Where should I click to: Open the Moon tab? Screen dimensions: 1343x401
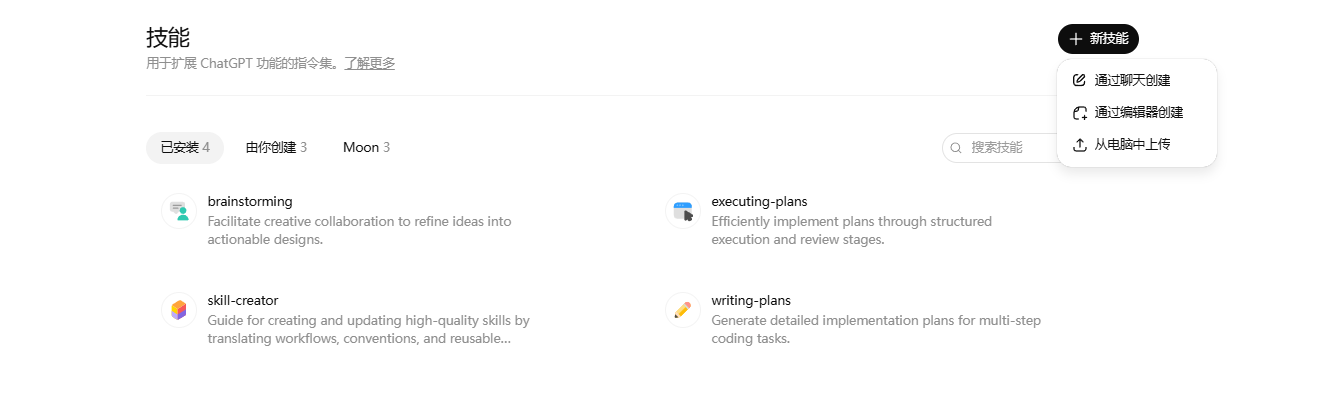(x=366, y=148)
